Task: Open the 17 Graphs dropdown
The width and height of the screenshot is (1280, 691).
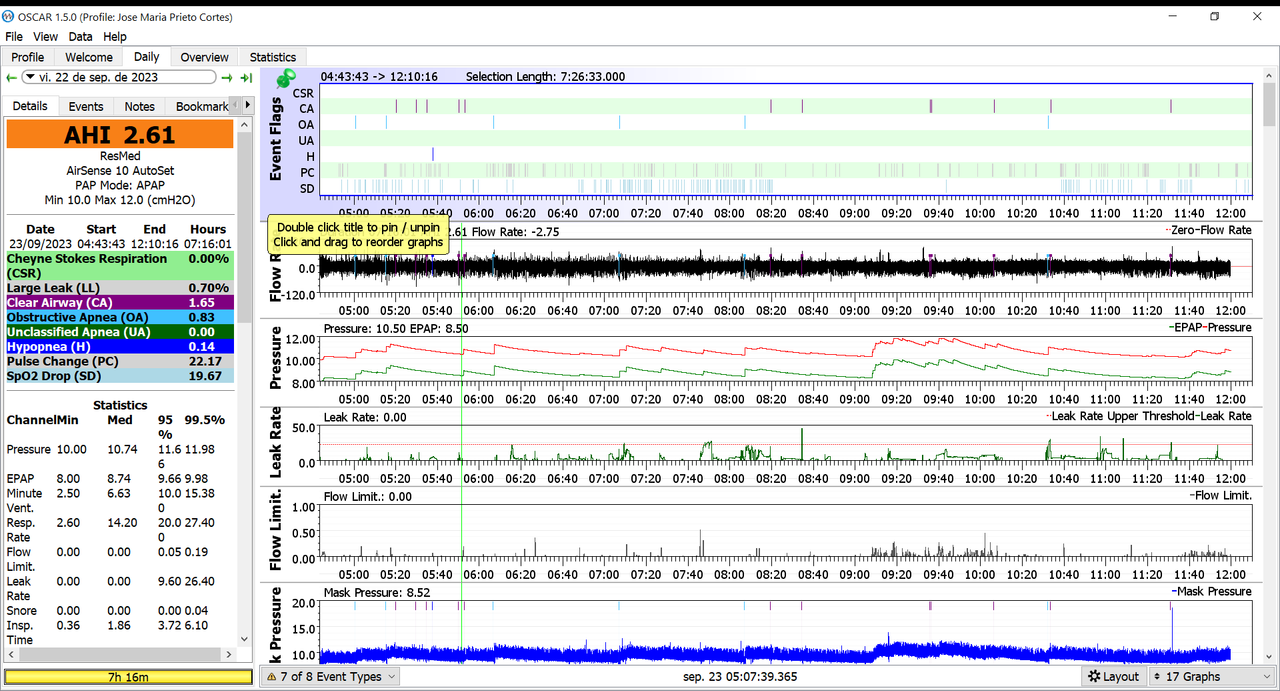Action: 1211,676
